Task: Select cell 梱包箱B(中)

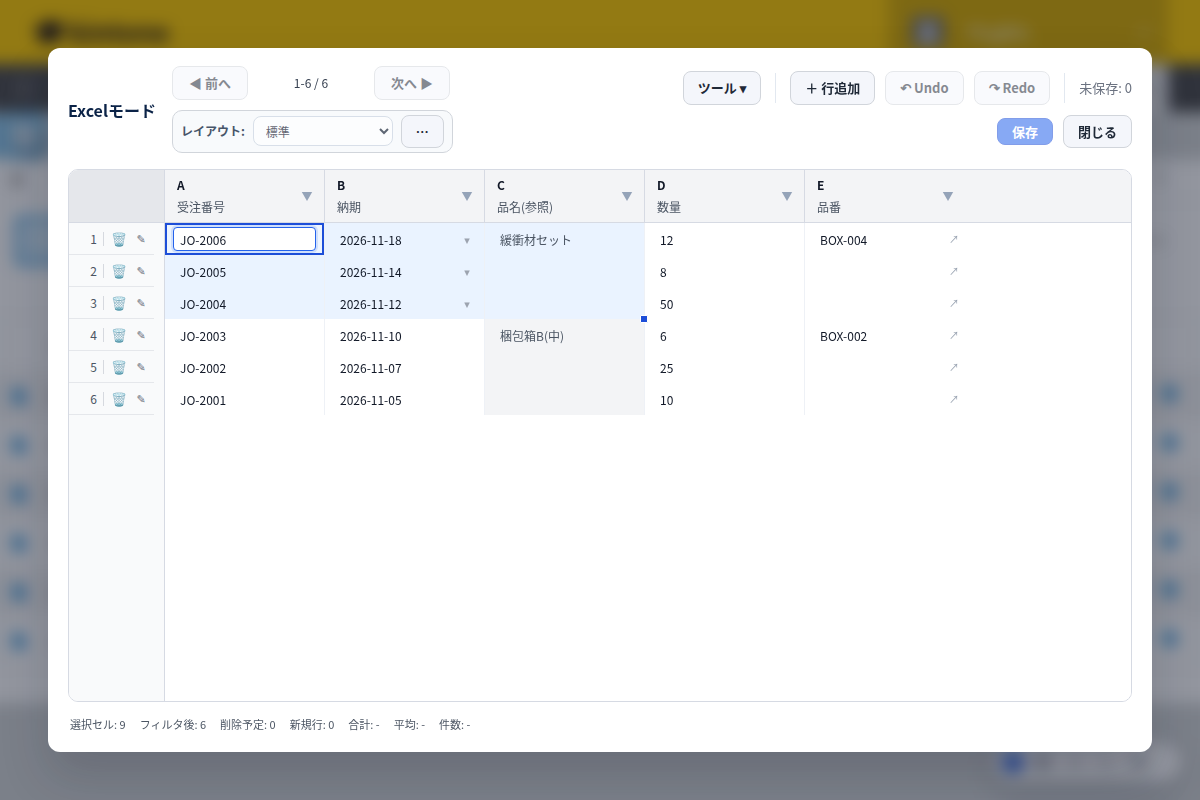Action: [x=565, y=336]
